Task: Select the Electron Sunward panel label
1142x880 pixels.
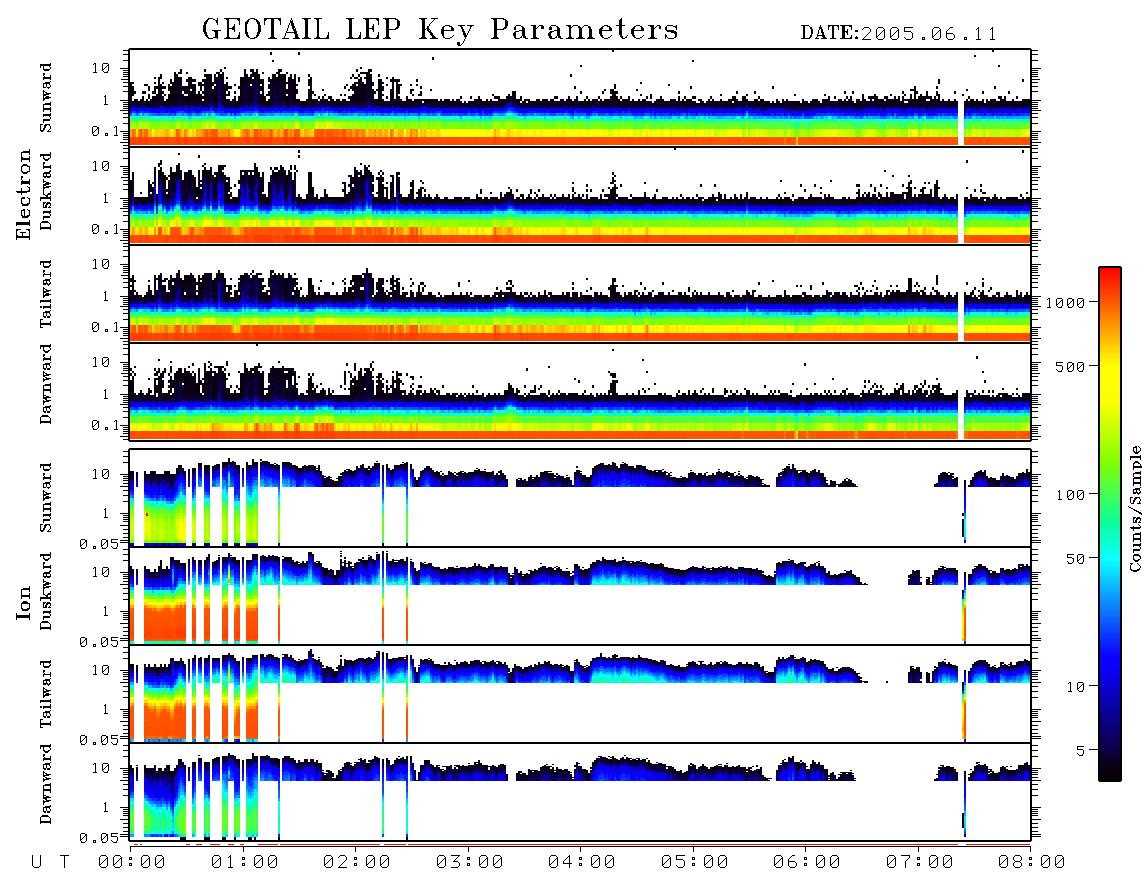Action: click(x=46, y=98)
